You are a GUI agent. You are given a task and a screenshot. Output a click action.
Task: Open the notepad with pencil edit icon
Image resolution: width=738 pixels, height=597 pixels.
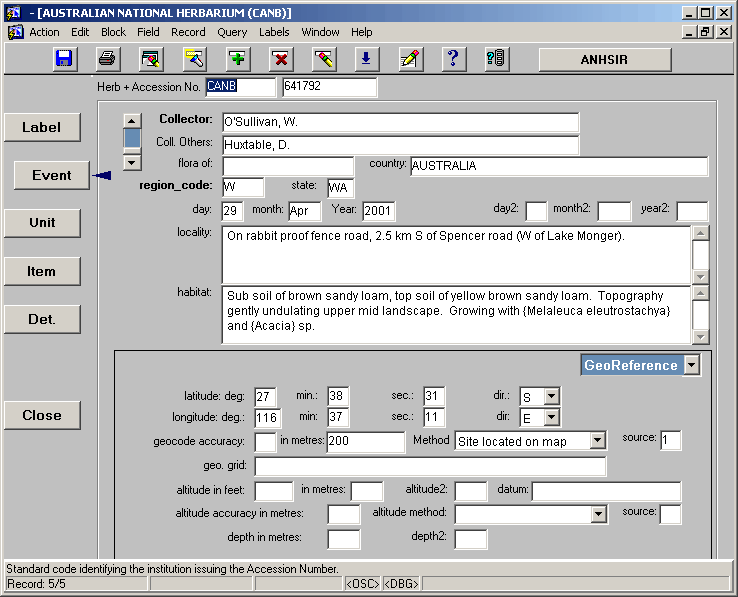pos(409,58)
